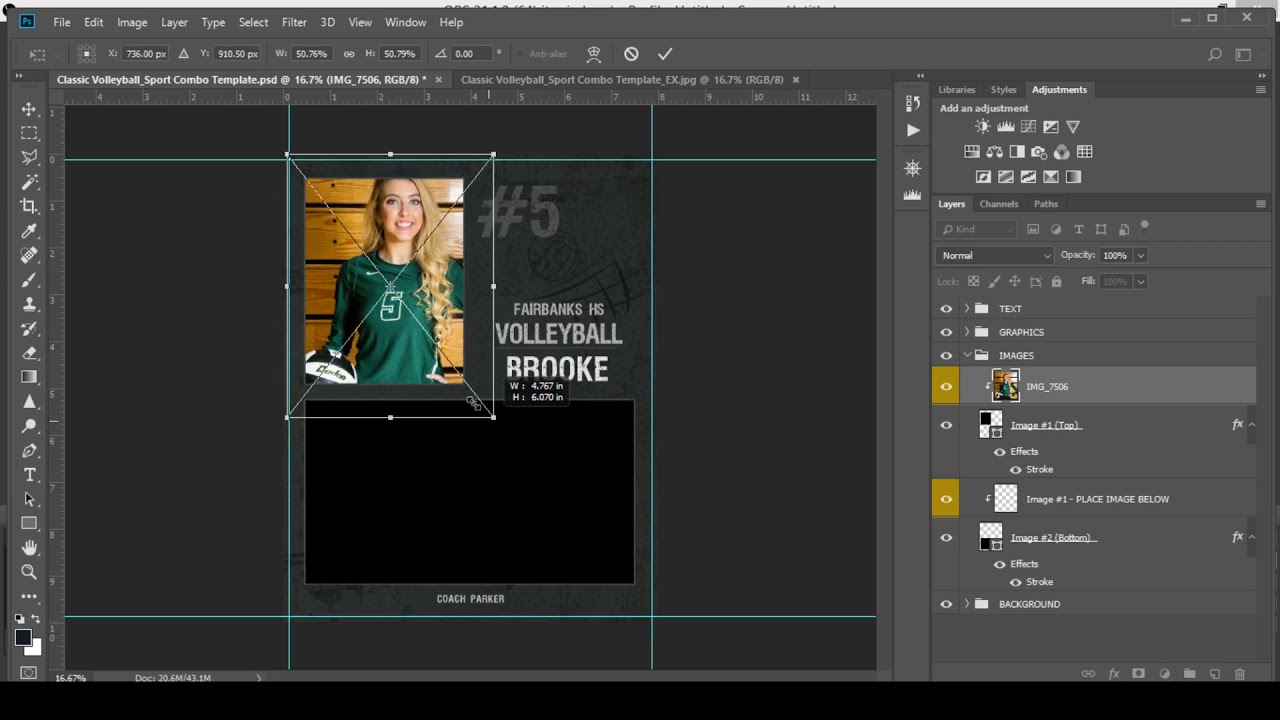Select the Eyedropper tool

29,231
